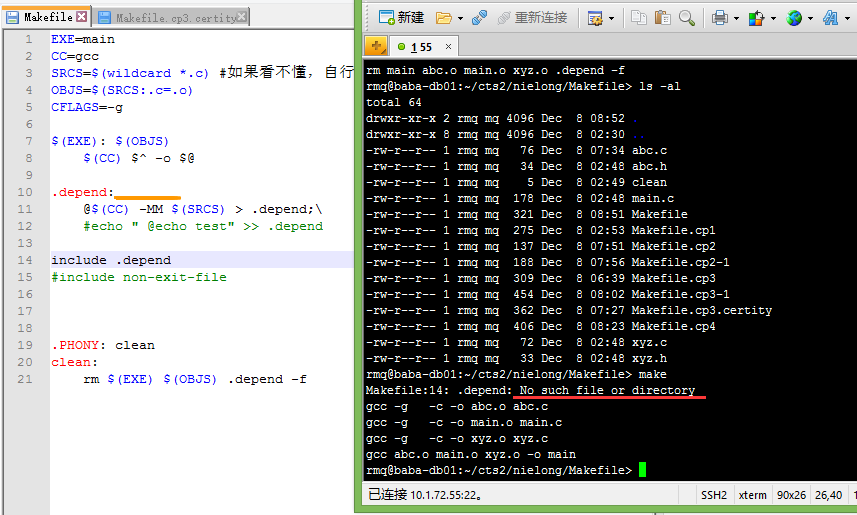Click '.PHONY: clean' line in editor
This screenshot has height=515, width=857.
pyautogui.click(x=103, y=346)
